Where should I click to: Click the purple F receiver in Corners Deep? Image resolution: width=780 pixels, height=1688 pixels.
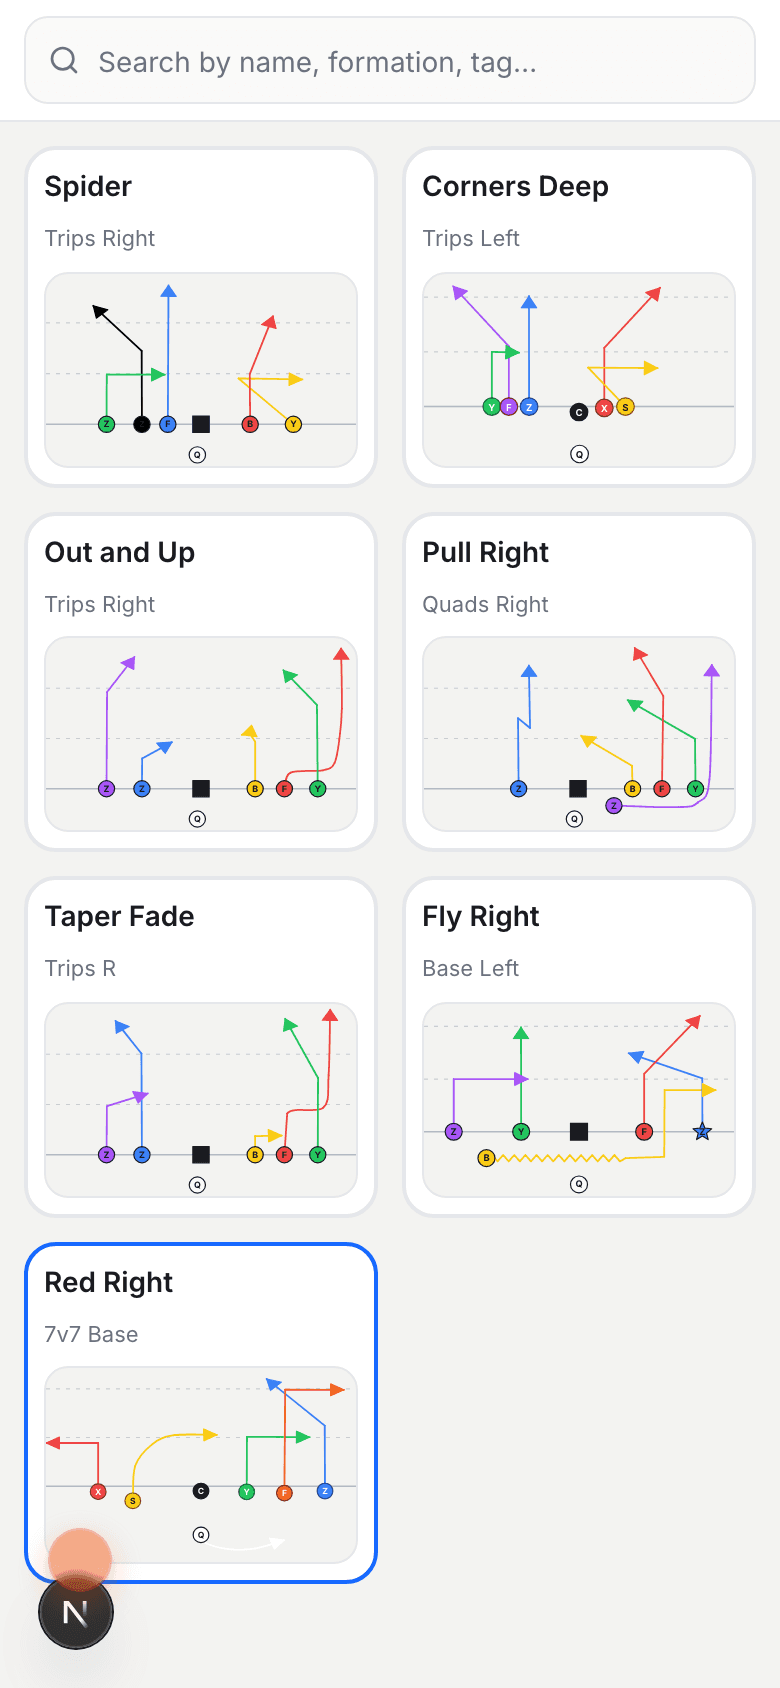click(509, 408)
